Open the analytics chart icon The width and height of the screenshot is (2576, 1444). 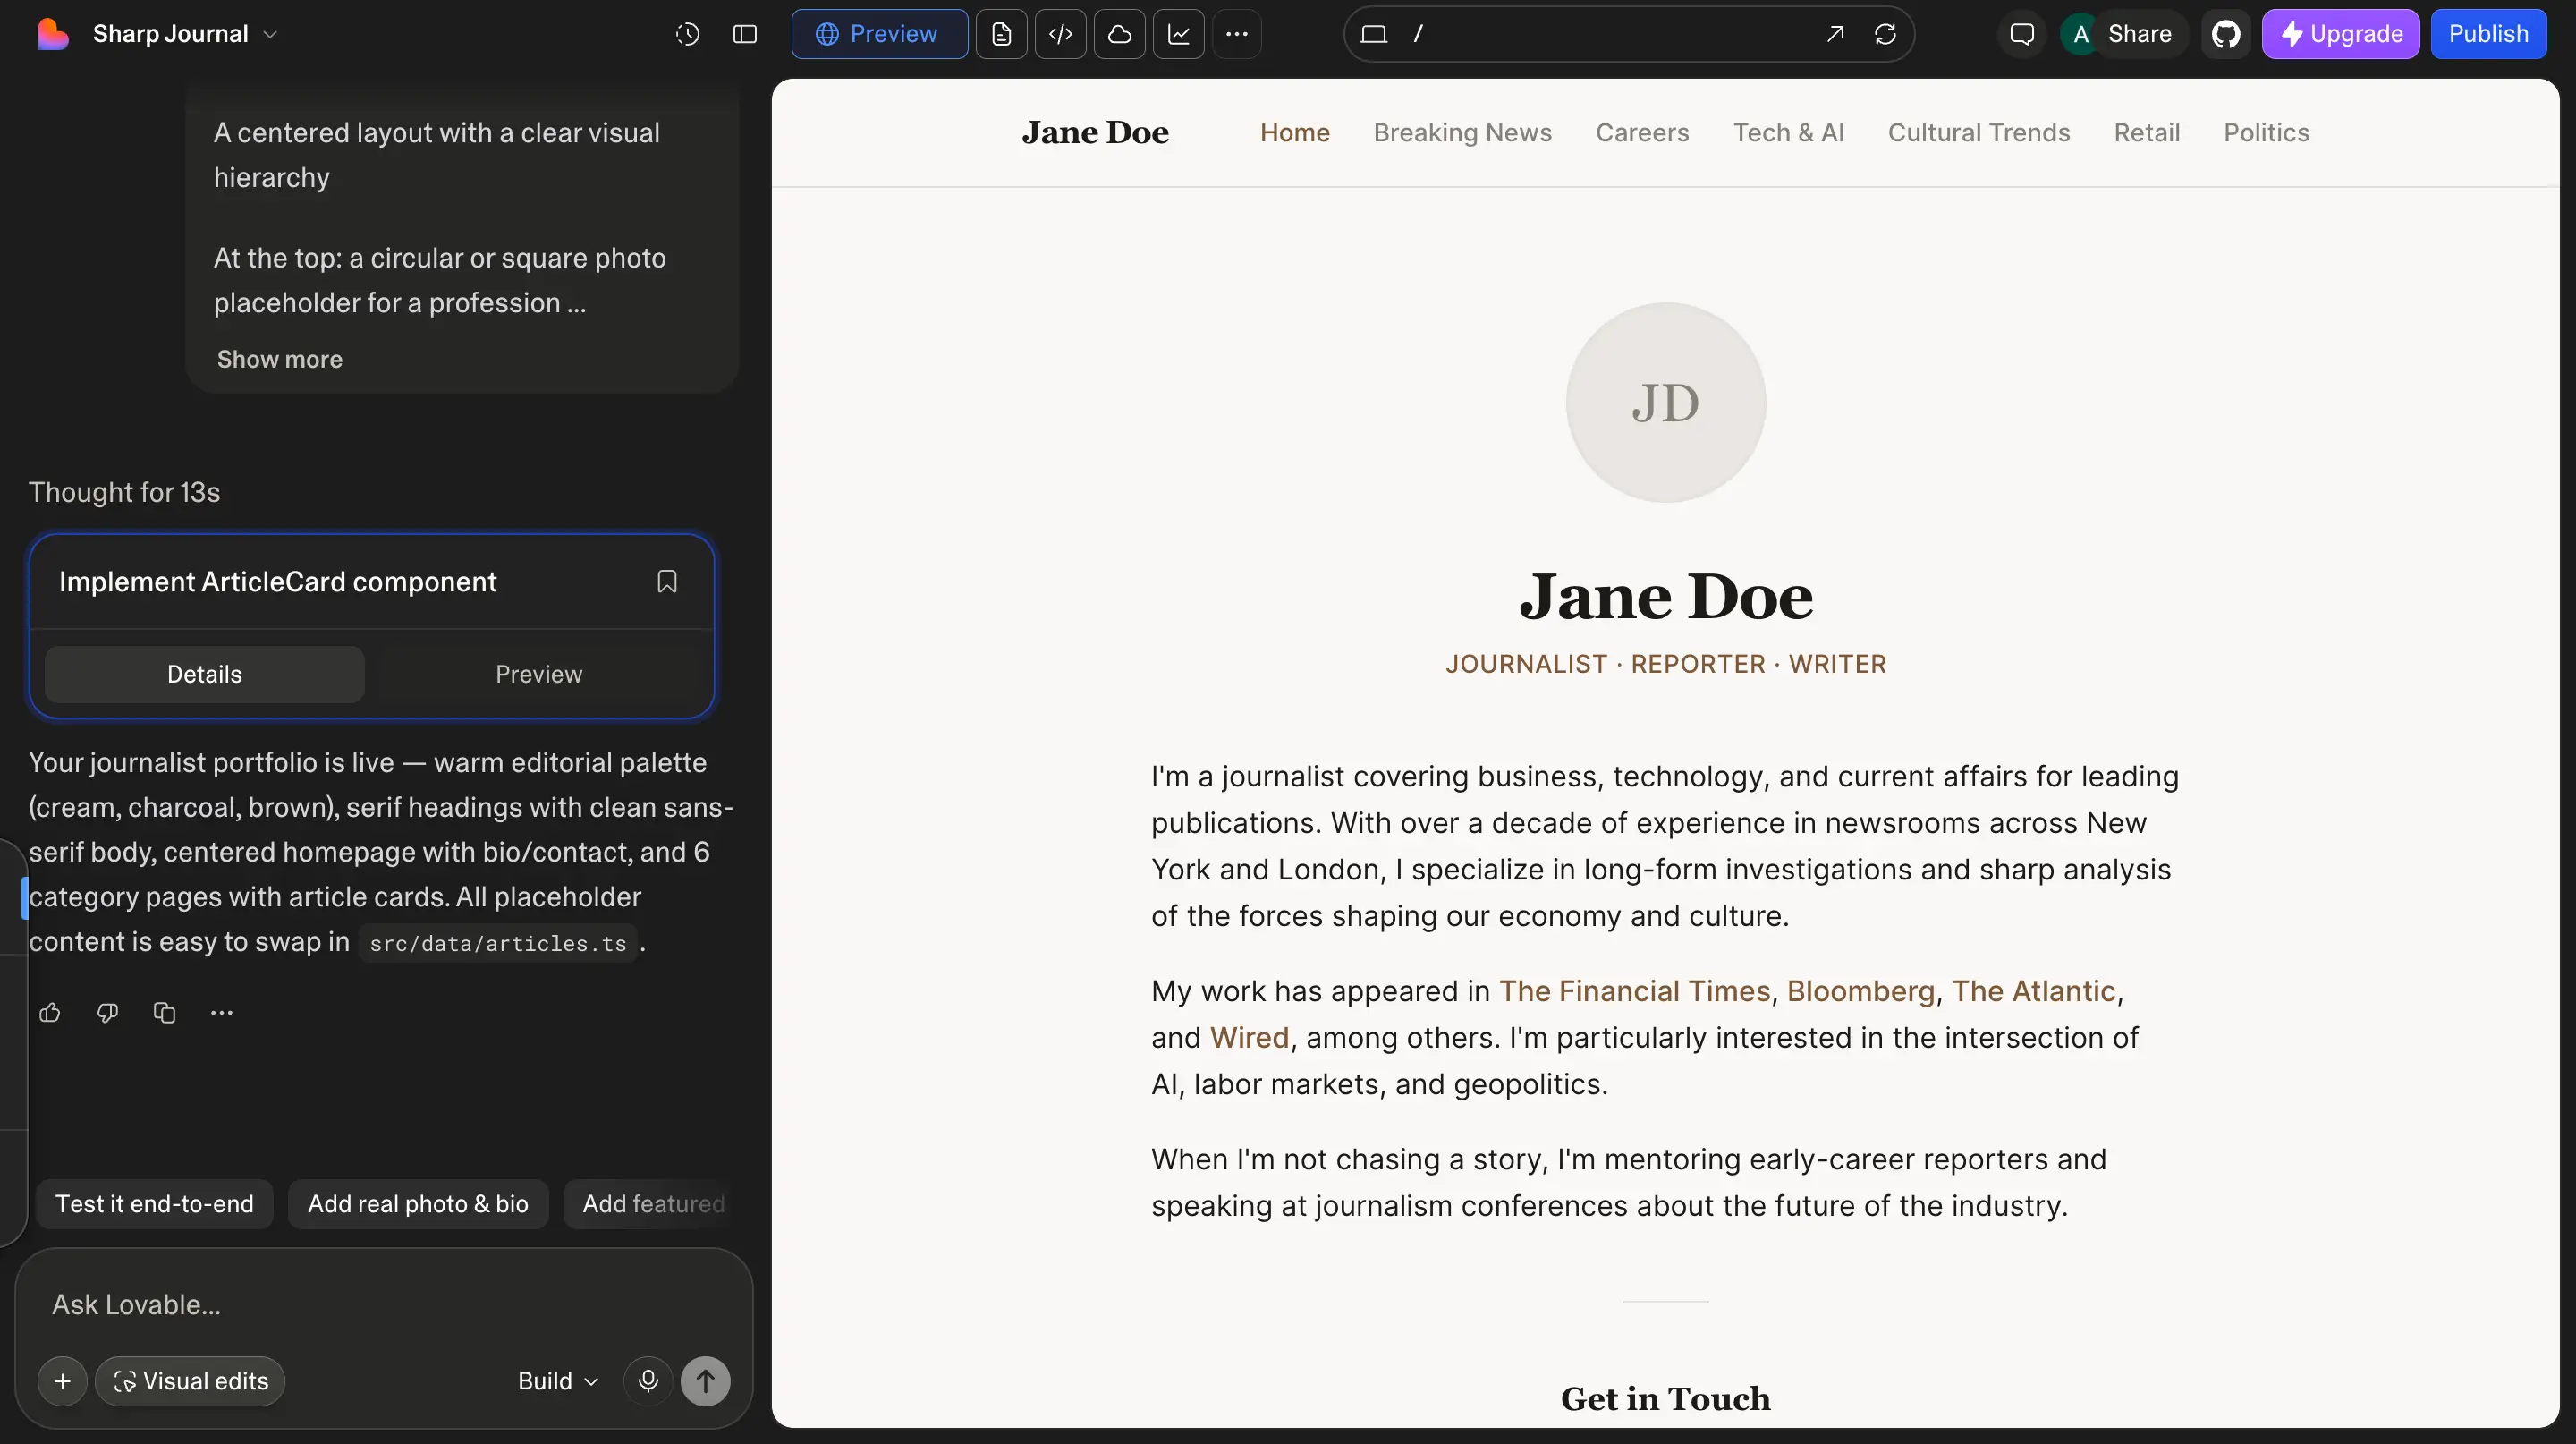pos(1180,33)
